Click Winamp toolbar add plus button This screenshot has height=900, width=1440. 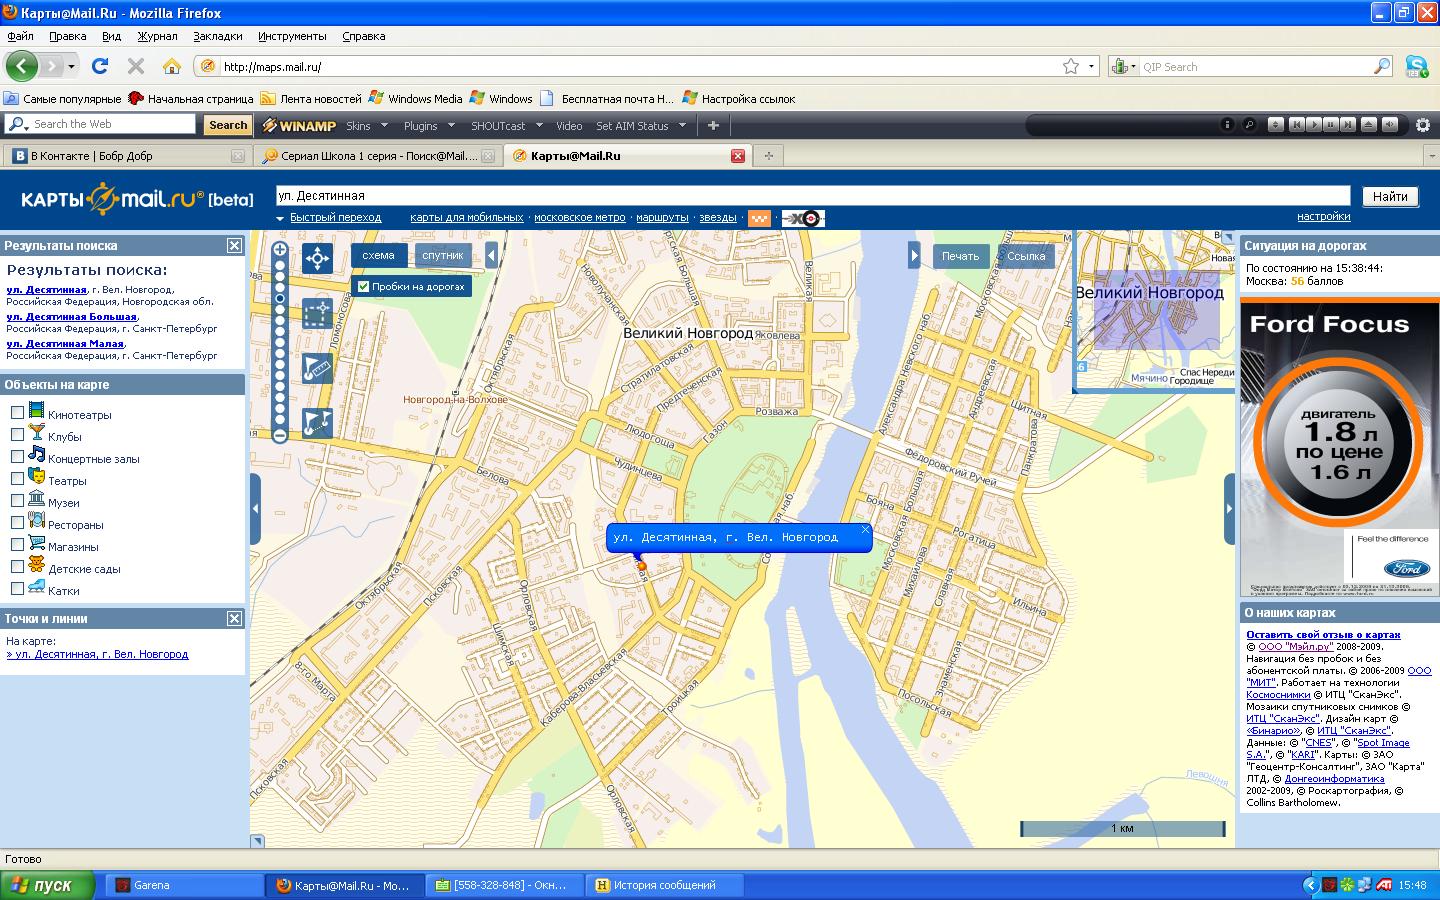pos(713,125)
